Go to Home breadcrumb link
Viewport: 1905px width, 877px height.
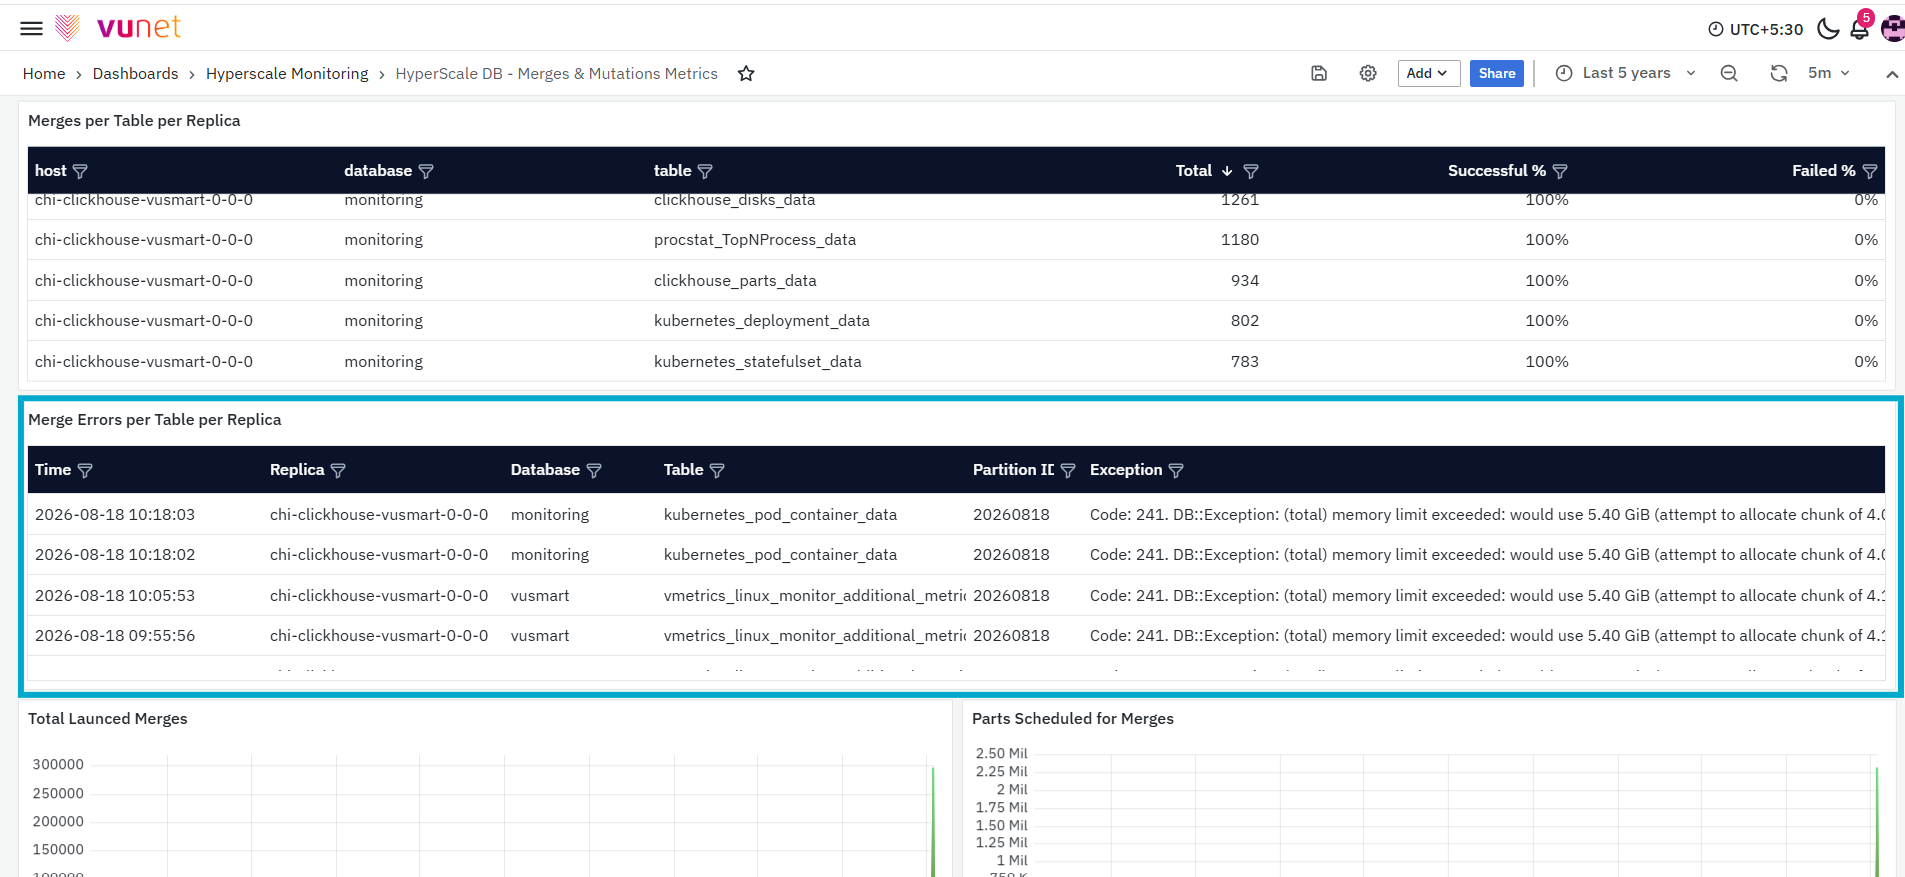click(x=44, y=73)
